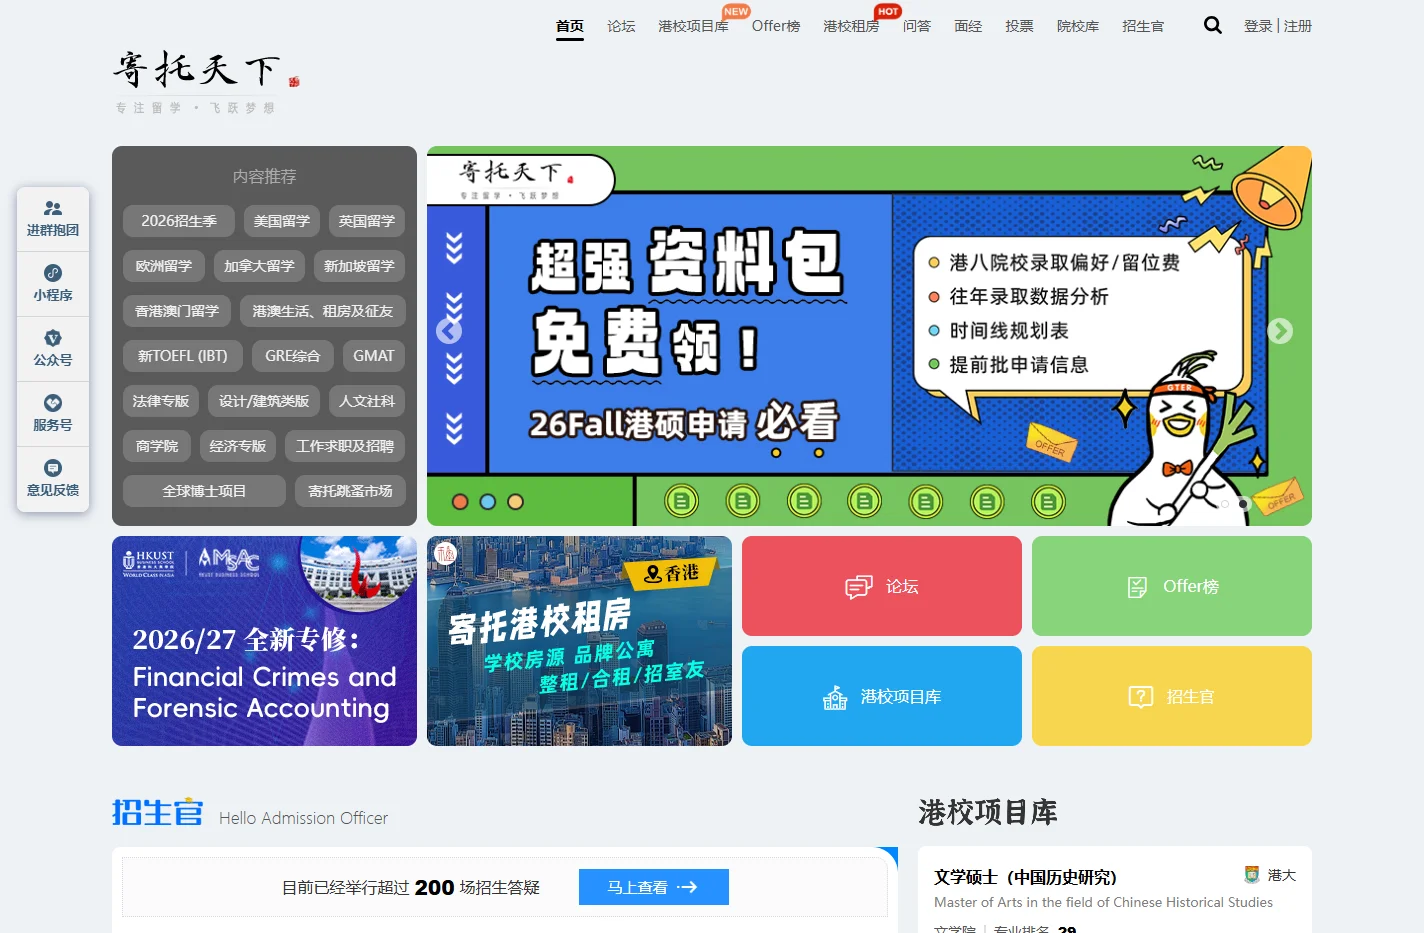Open the red 论坛 tile
This screenshot has height=933, width=1424.
pos(882,586)
